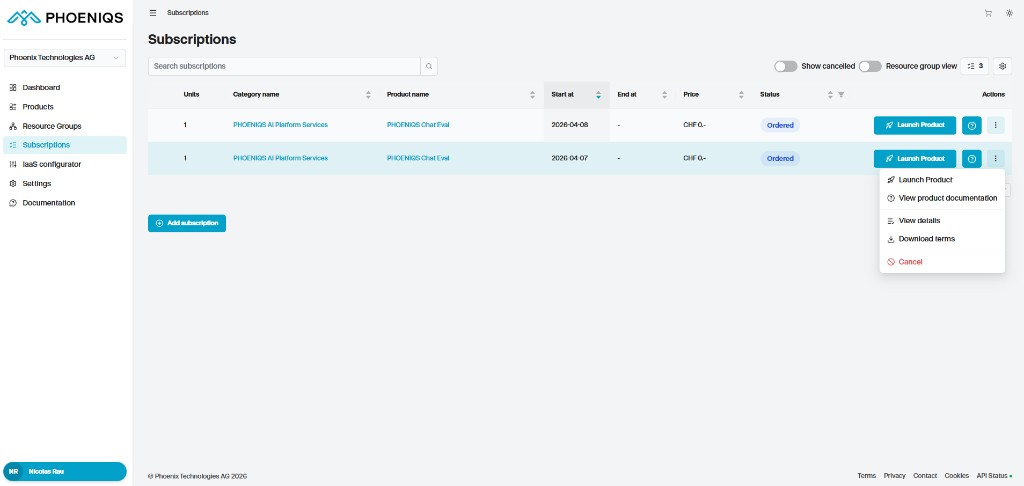Select View product documentation menu item

942,198
